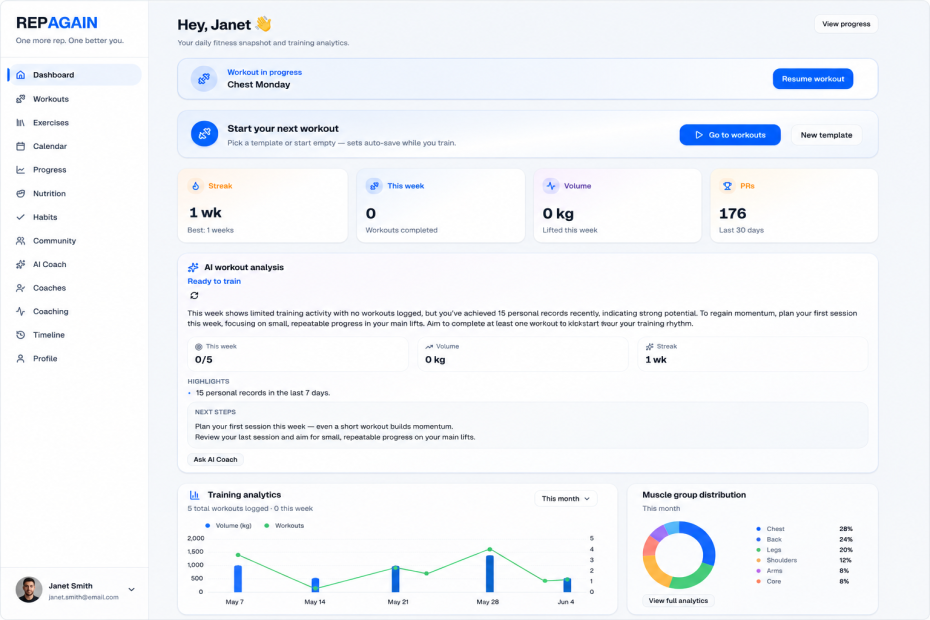Click the View full analytics button
Viewport: 930px width, 620px height.
(x=678, y=600)
